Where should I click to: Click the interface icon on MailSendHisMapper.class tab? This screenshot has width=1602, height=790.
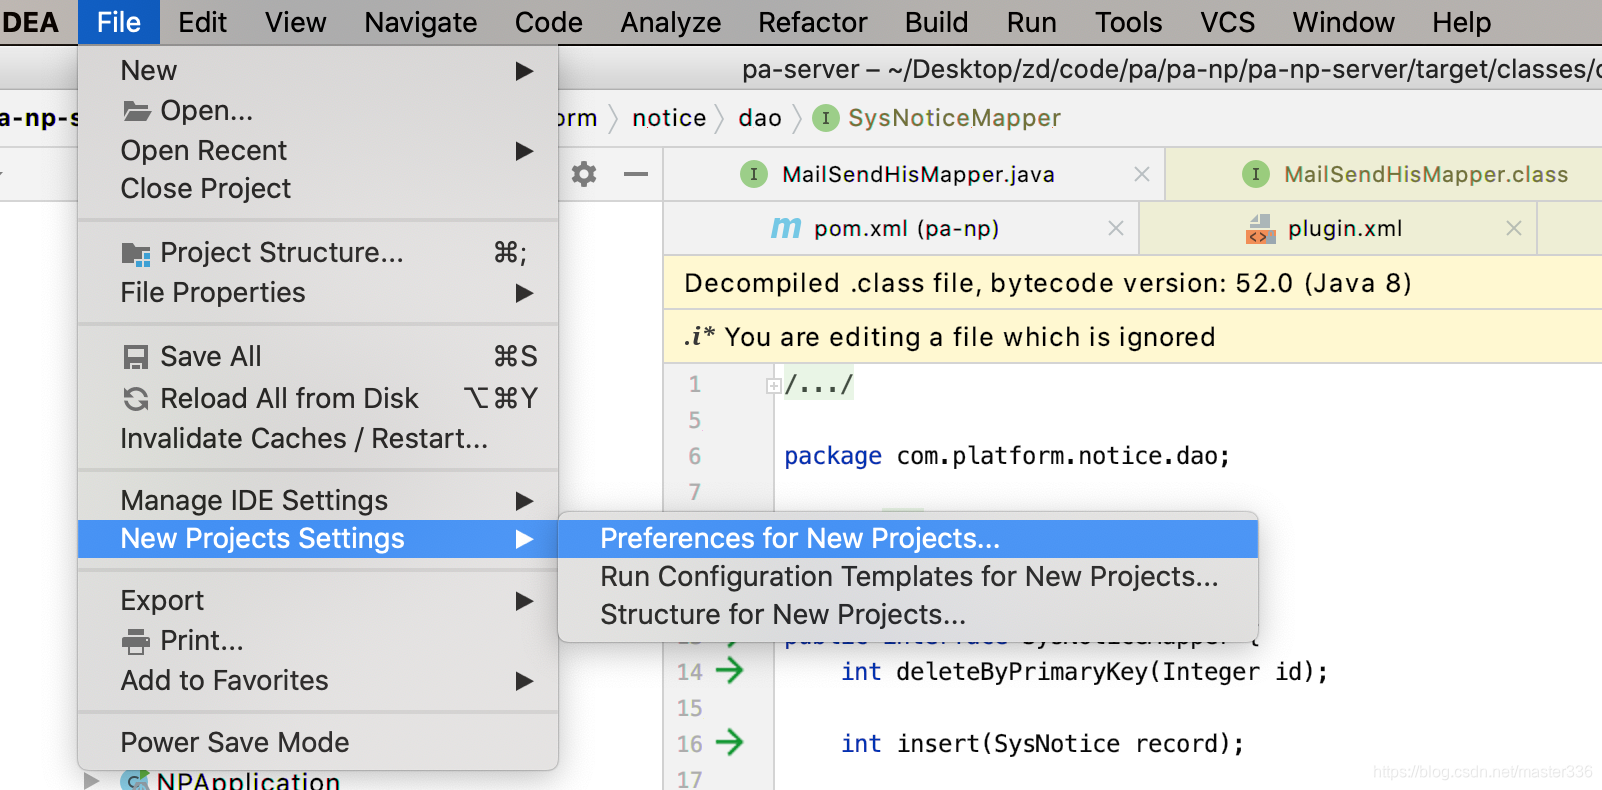click(1256, 175)
